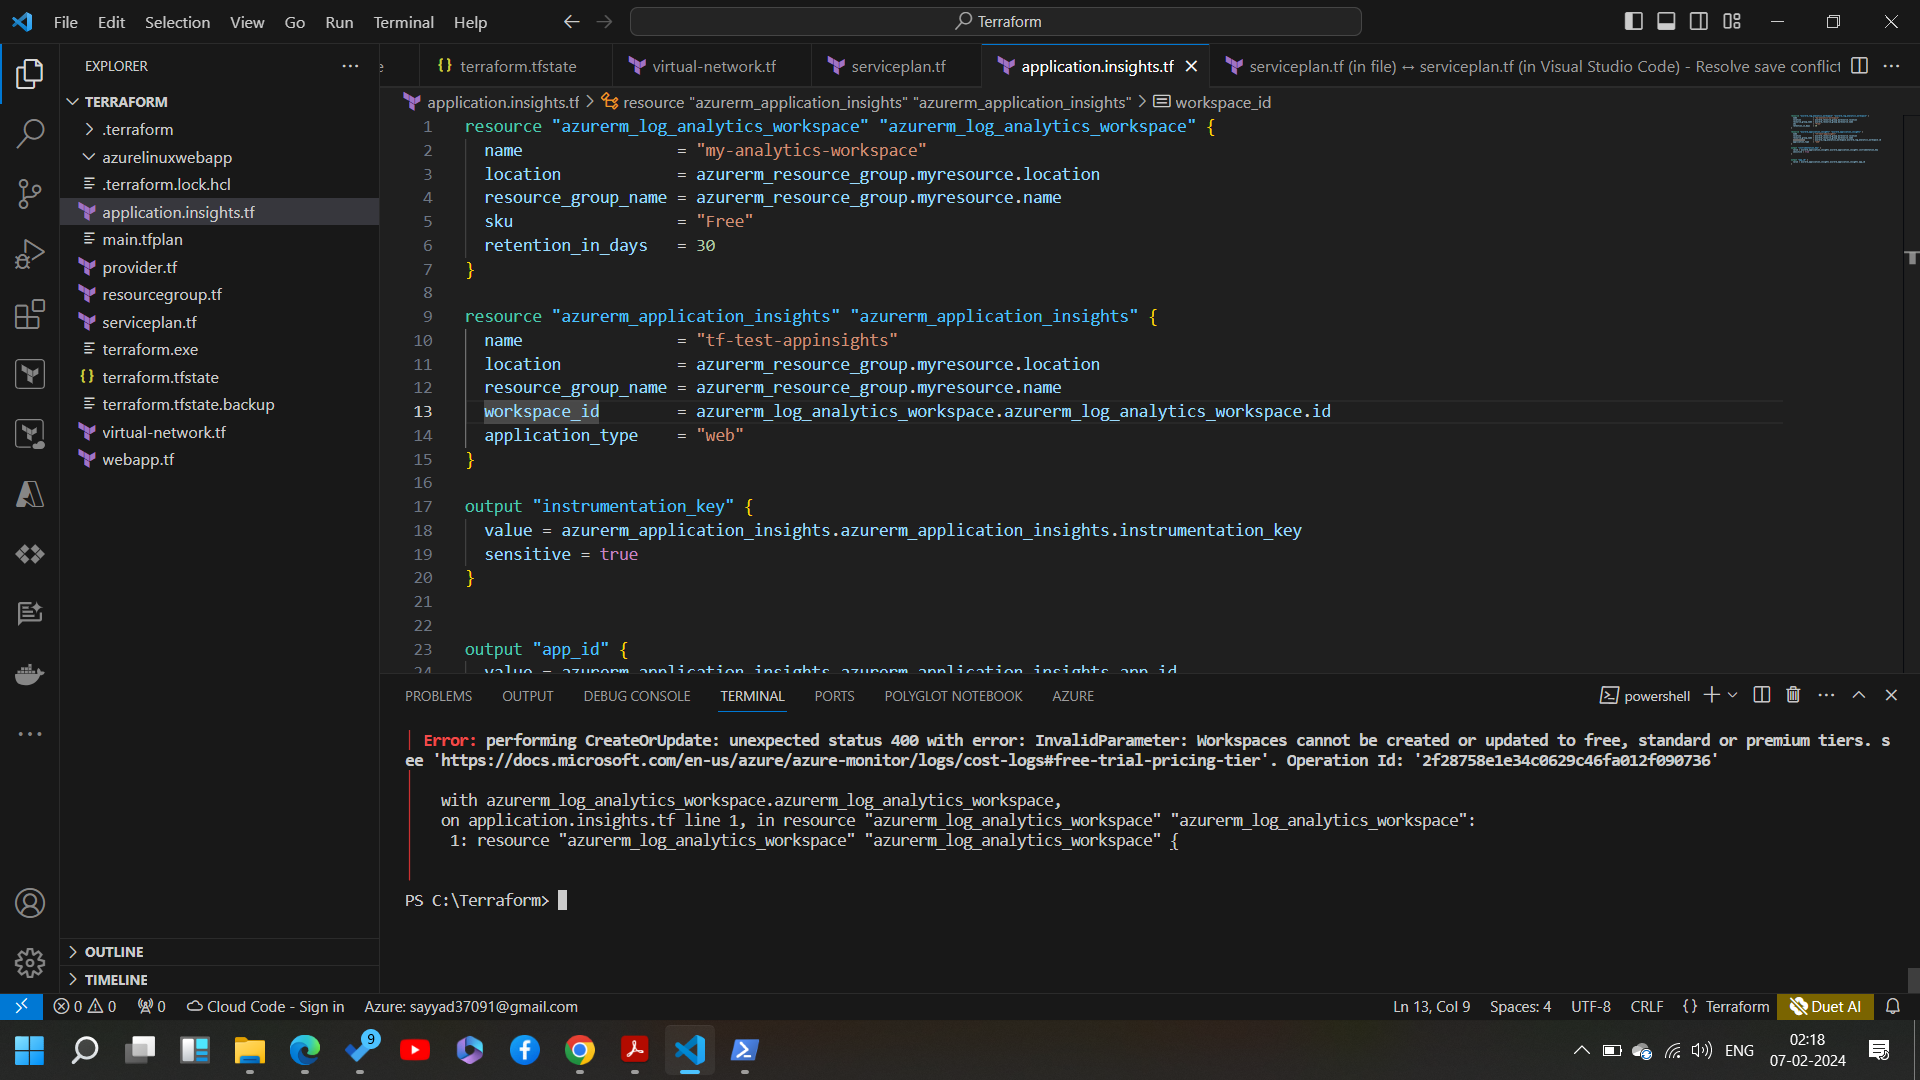Screen dimensions: 1920x1080
Task: Show additional views via activity bar ellipsis
Action: point(30,734)
